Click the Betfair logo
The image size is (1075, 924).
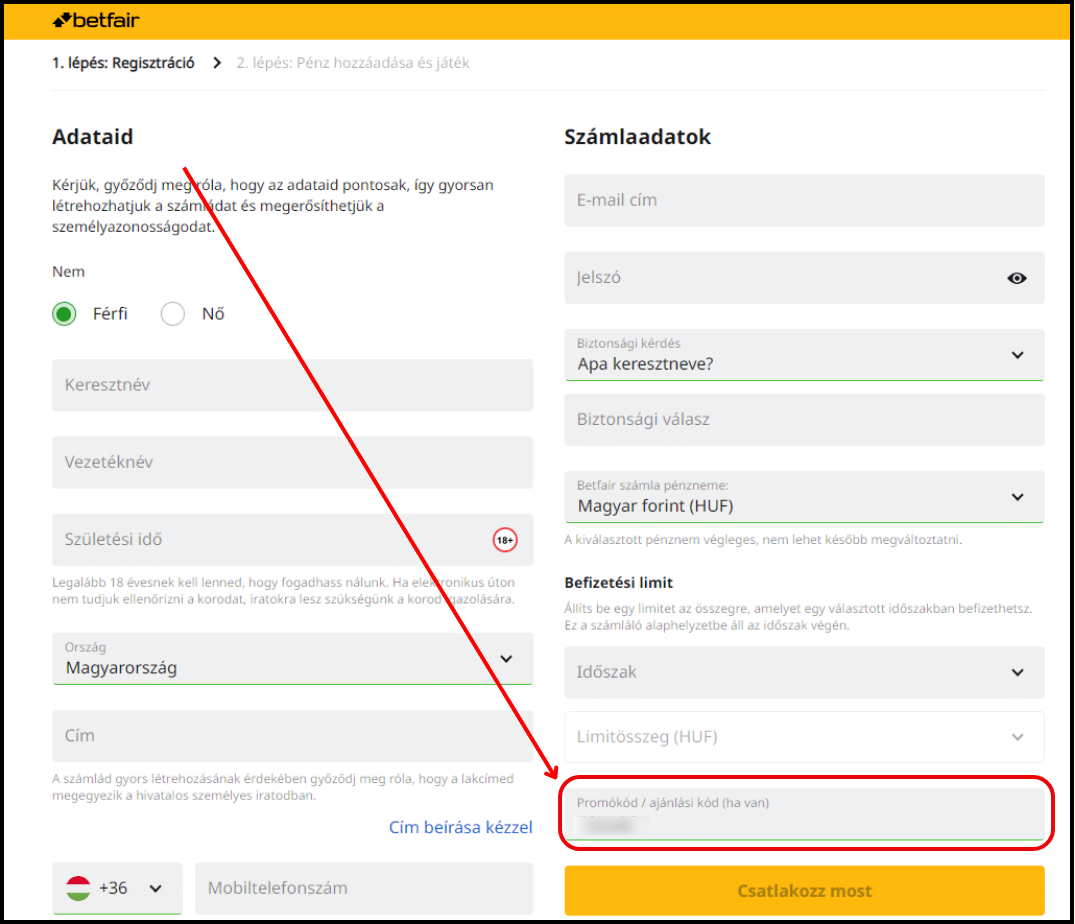tap(95, 20)
